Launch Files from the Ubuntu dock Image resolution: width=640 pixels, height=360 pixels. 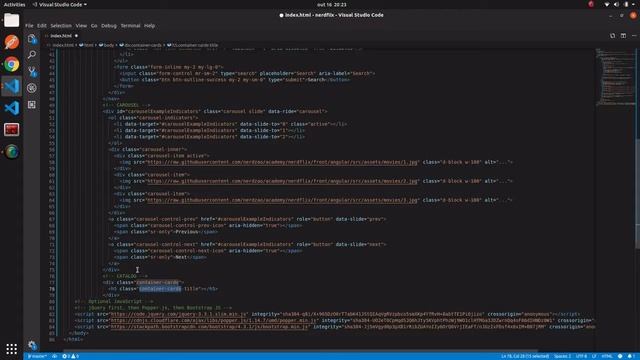(11, 20)
